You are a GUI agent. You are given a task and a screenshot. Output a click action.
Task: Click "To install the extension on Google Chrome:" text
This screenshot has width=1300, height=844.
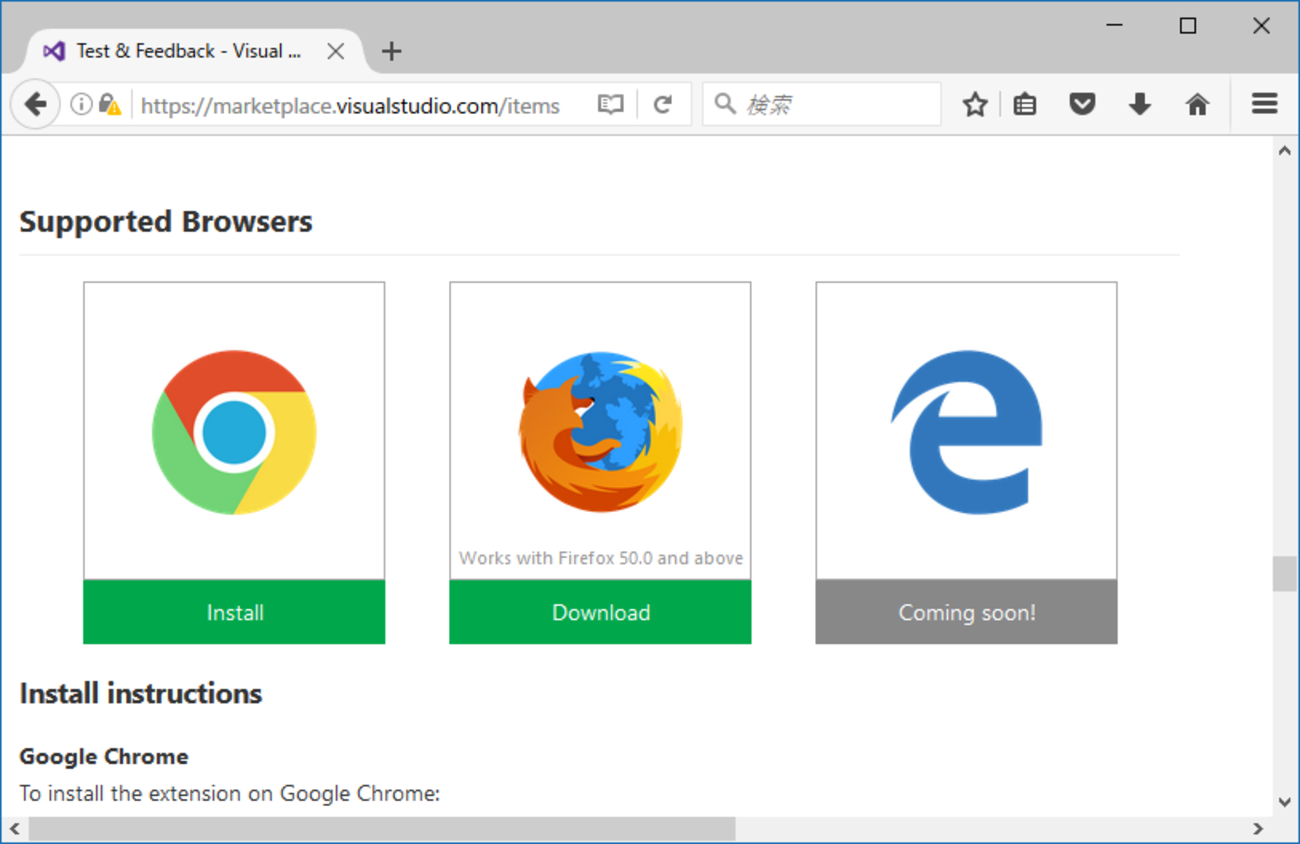pyautogui.click(x=230, y=794)
